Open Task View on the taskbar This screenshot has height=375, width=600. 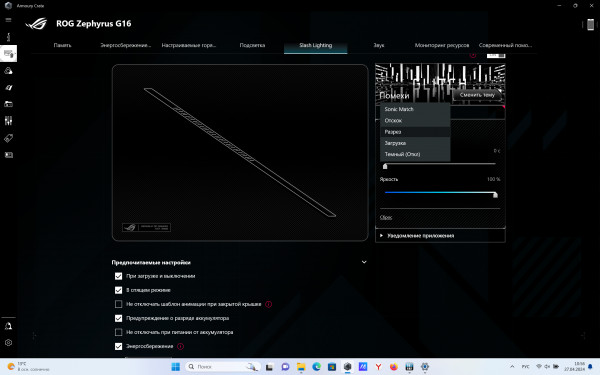pos(270,367)
